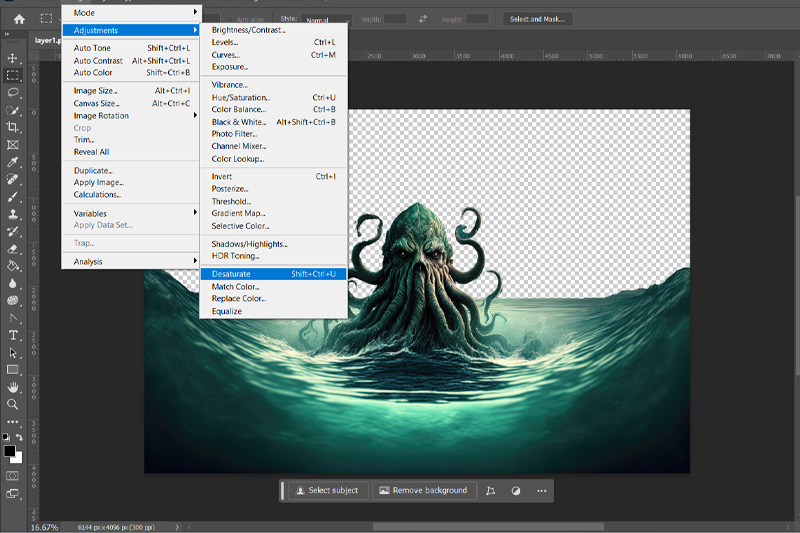This screenshot has height=533, width=800.
Task: Choose the Type tool
Action: [13, 335]
